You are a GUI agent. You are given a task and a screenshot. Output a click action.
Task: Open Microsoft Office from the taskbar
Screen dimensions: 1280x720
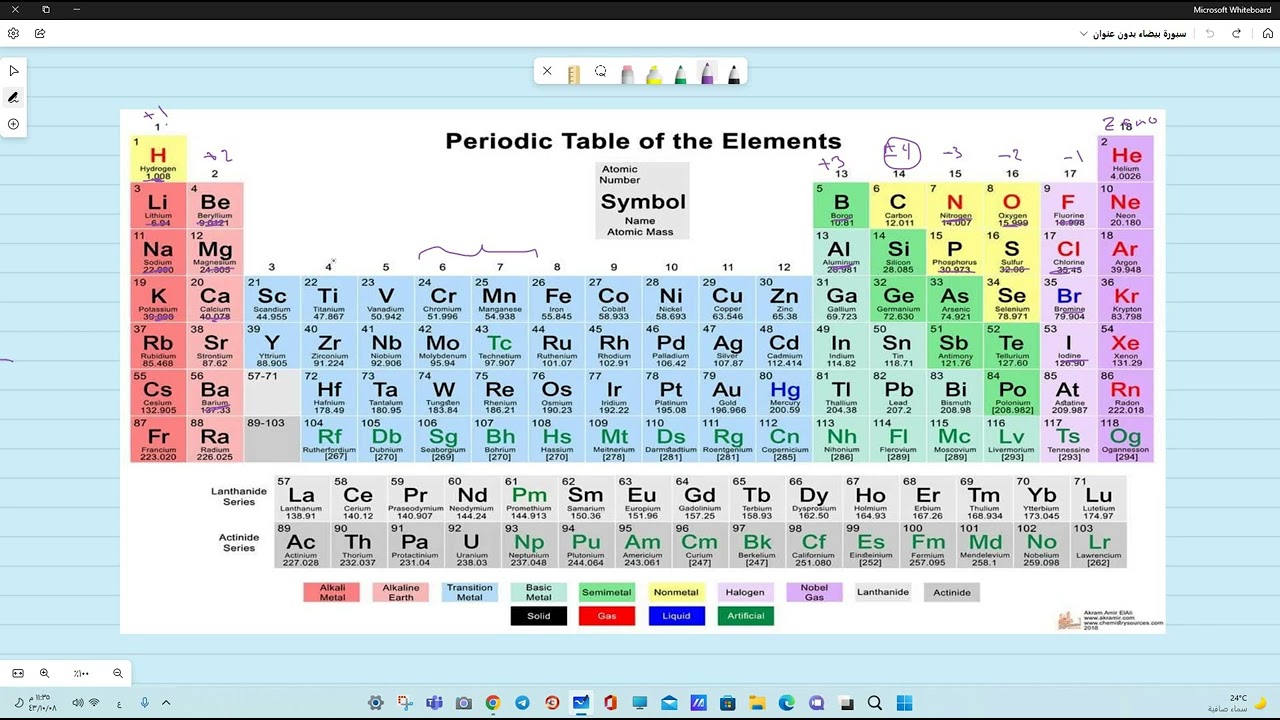pyautogui.click(x=610, y=703)
